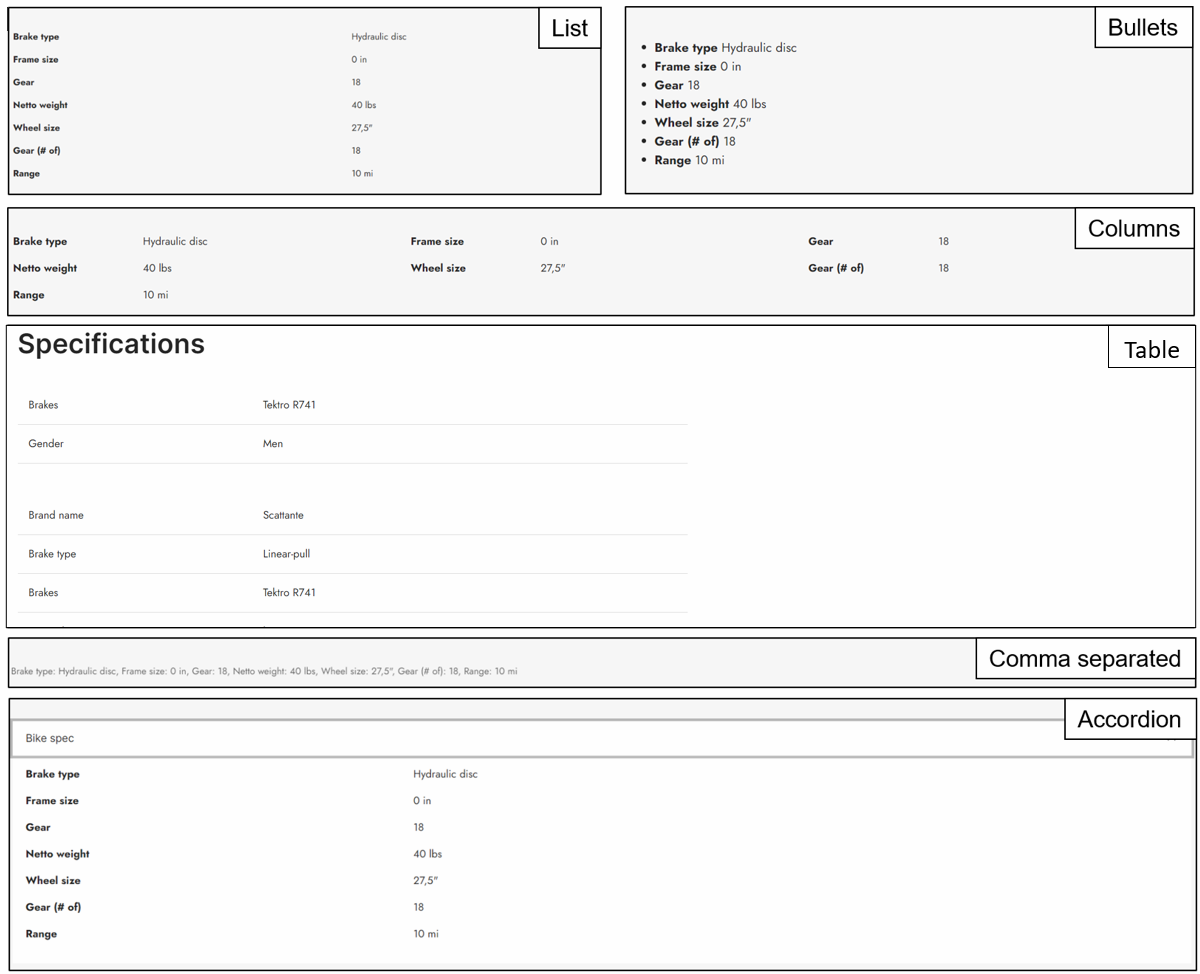Click Netto weight label in Columns section

click(x=45, y=269)
